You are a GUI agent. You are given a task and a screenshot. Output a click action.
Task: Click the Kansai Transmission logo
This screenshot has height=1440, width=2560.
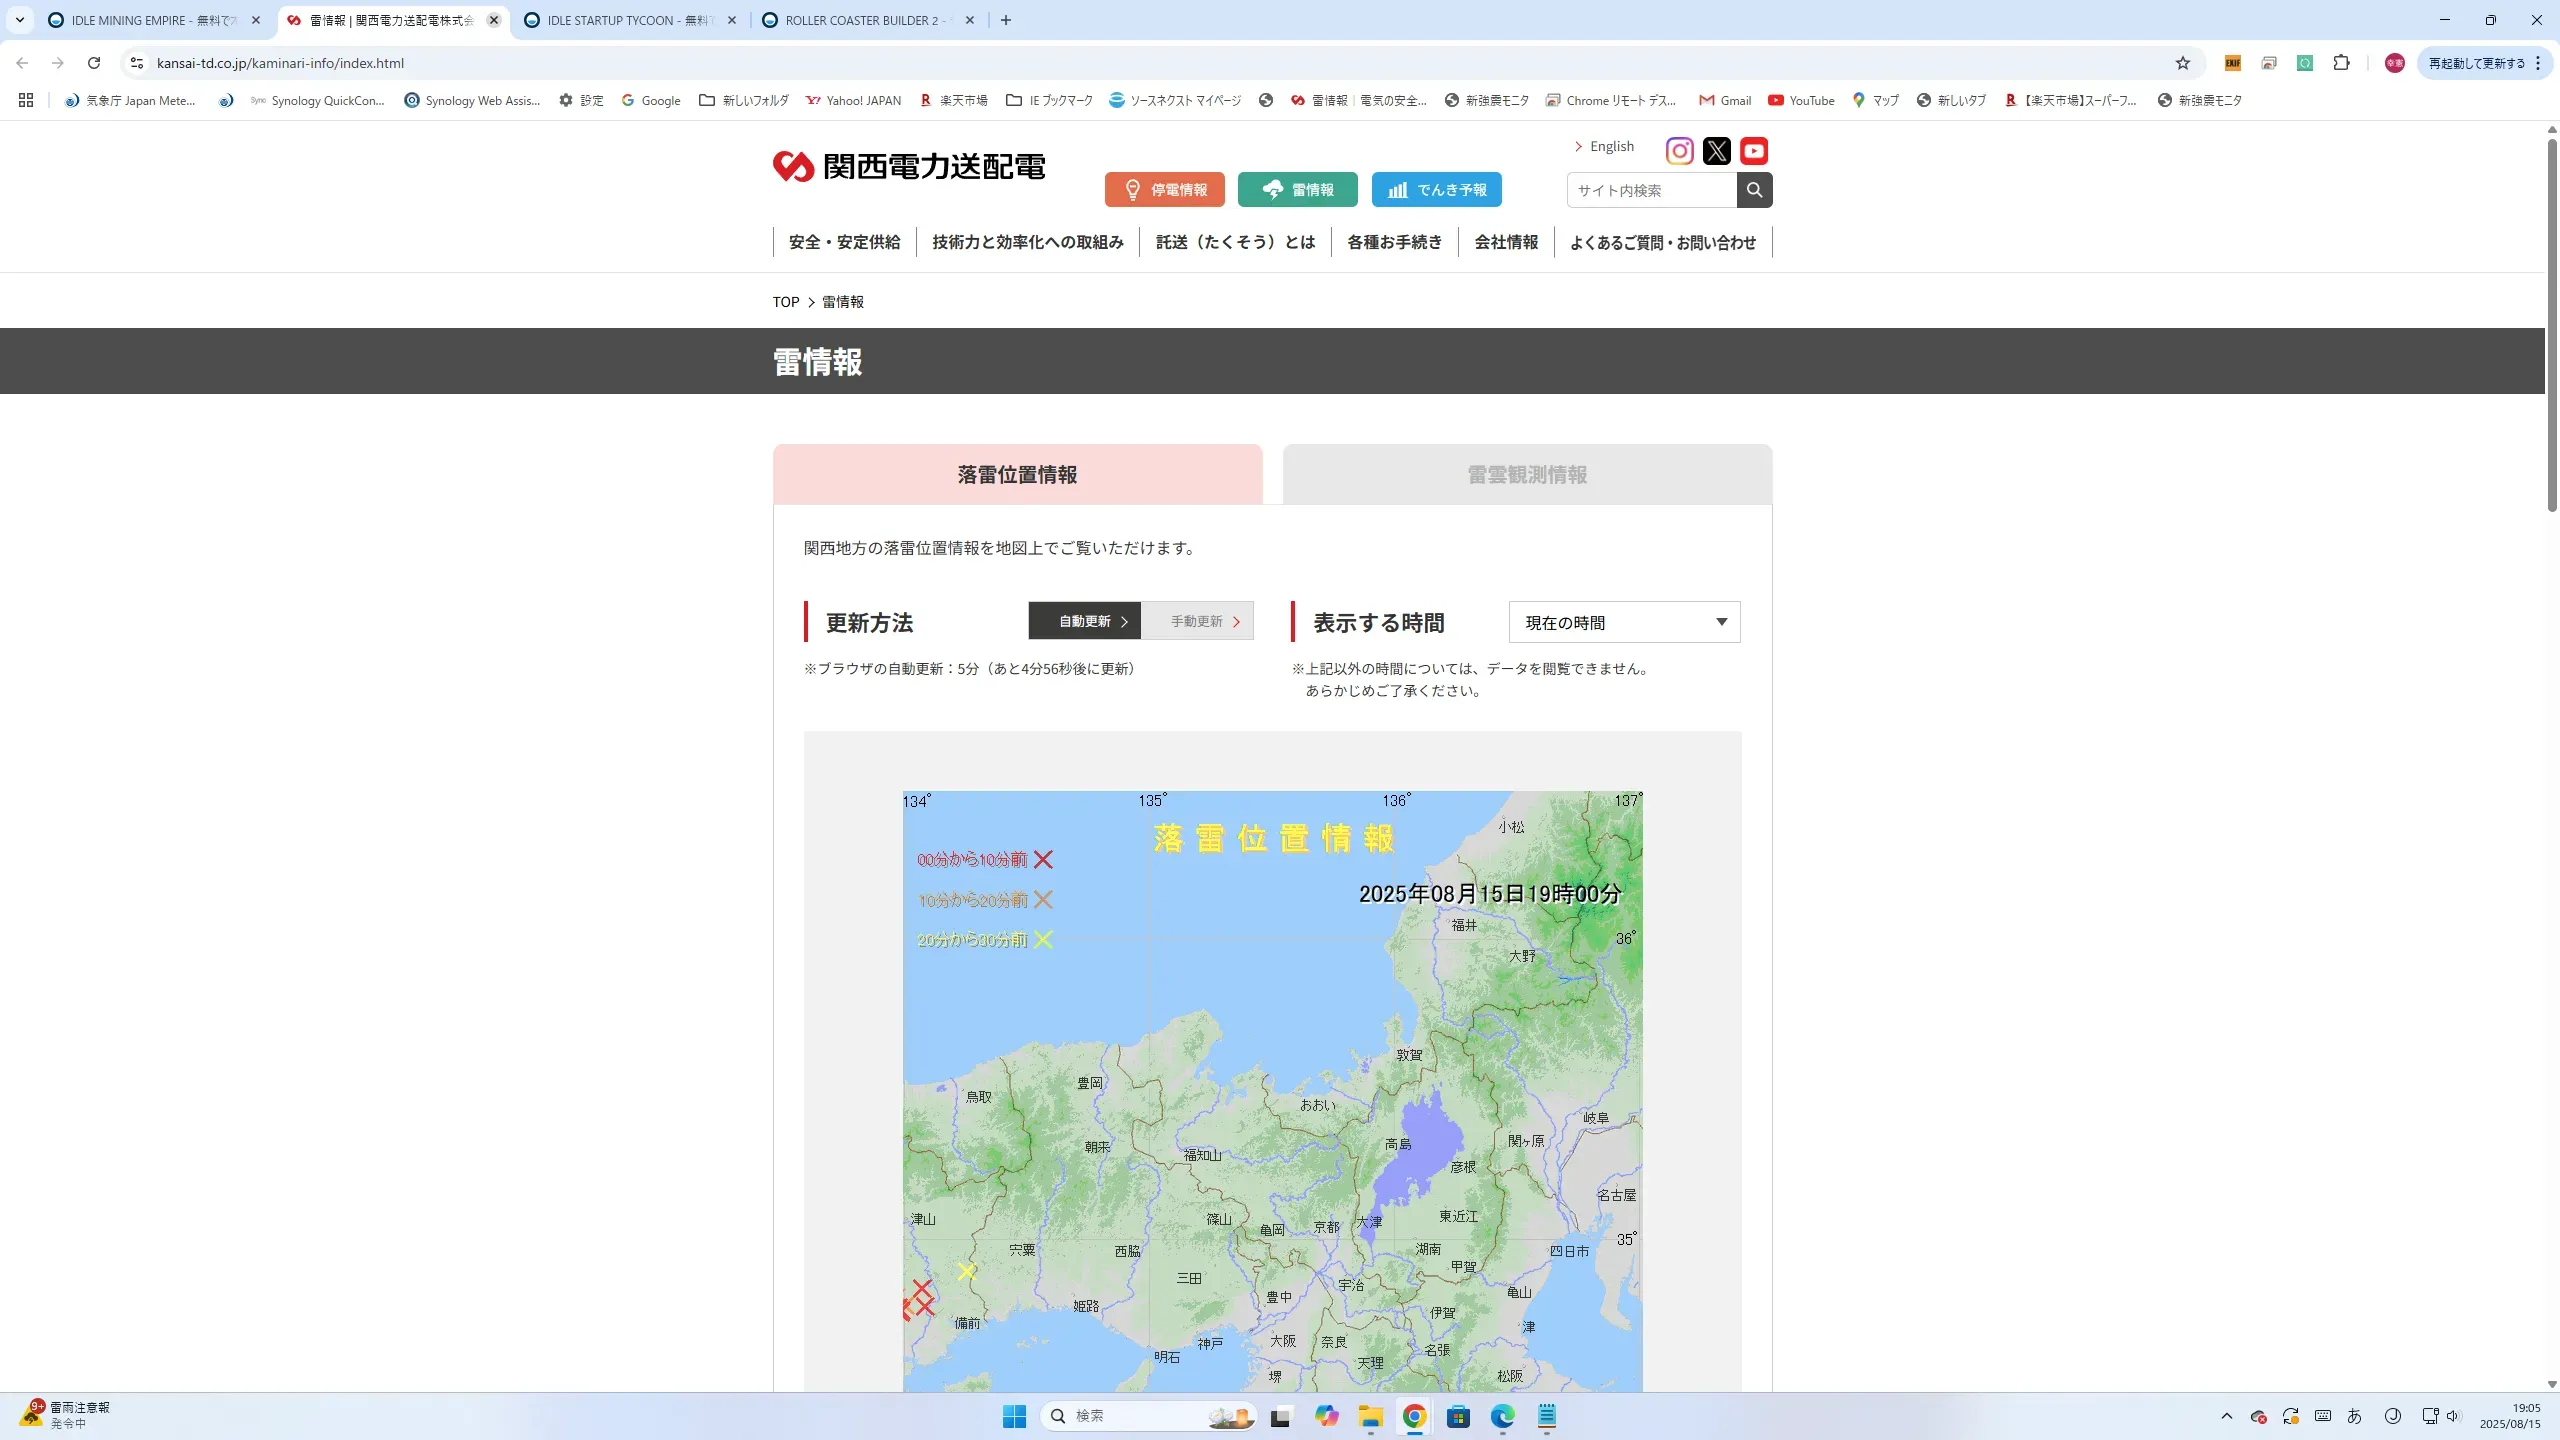pos(908,166)
